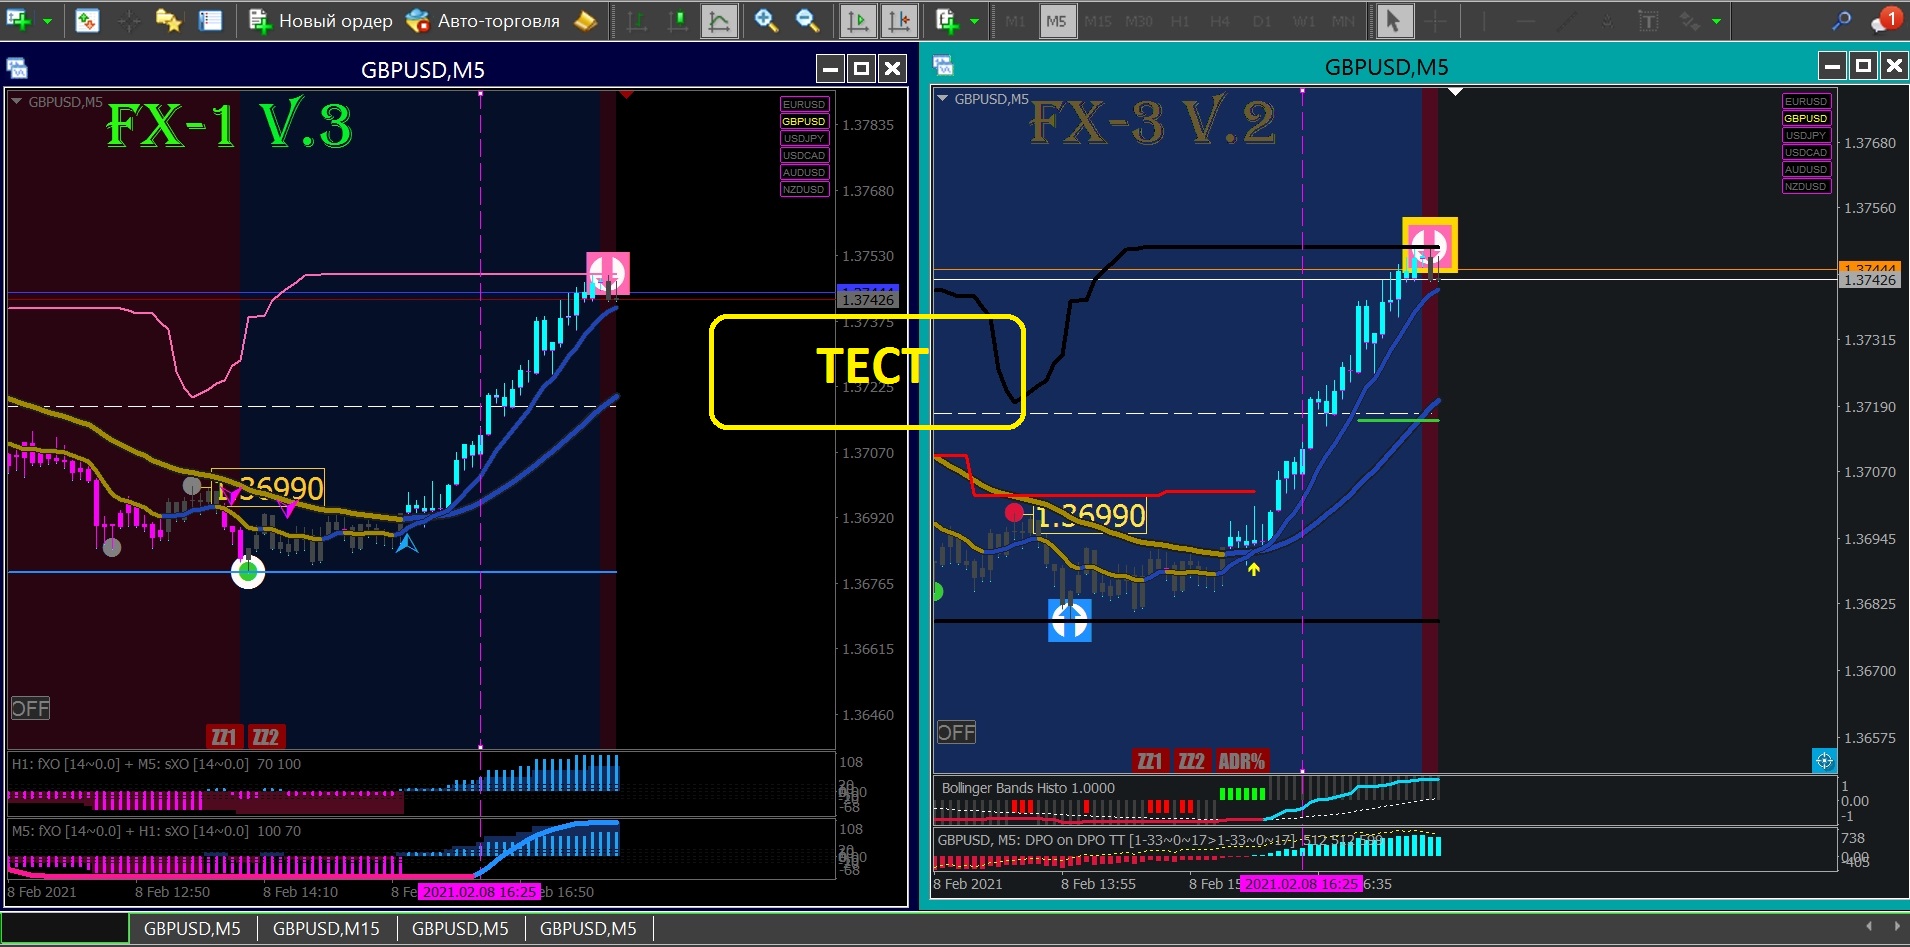Click USDCAD symbol button in FX-1 chart
Image resolution: width=1910 pixels, height=947 pixels.
804,155
